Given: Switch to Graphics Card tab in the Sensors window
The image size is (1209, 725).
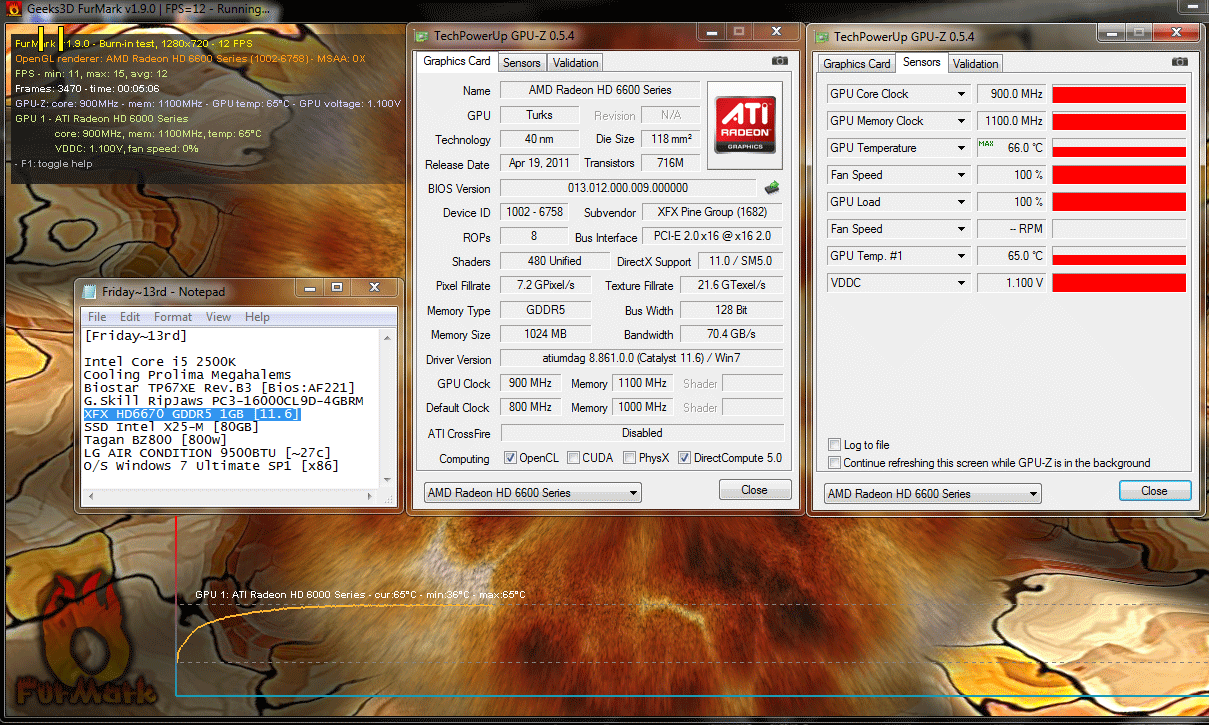Looking at the screenshot, I should click(857, 64).
